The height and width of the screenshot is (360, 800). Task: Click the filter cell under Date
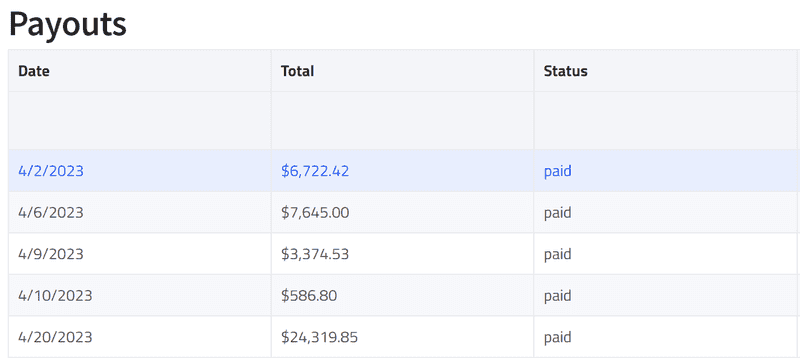139,120
